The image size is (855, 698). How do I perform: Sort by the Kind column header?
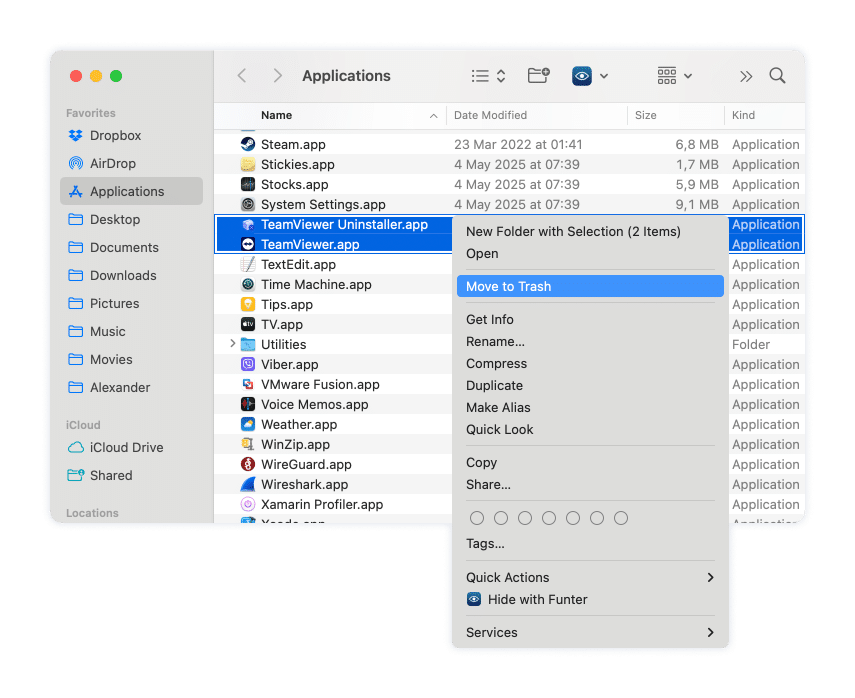pyautogui.click(x=764, y=115)
